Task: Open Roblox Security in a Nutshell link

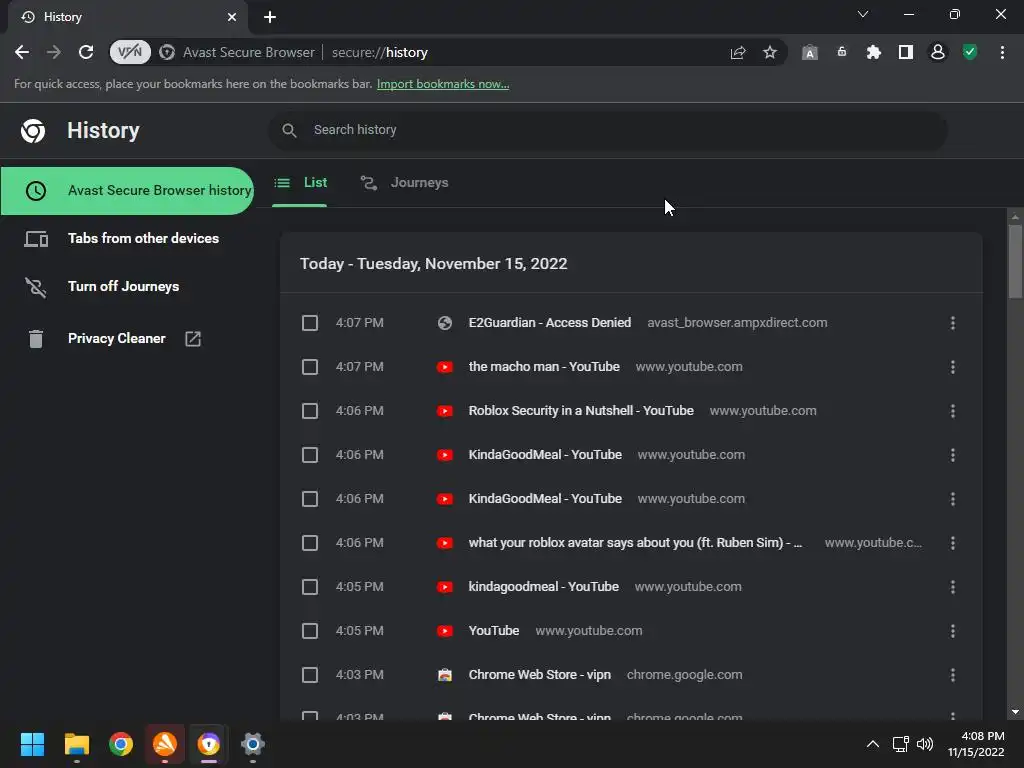Action: coord(581,411)
